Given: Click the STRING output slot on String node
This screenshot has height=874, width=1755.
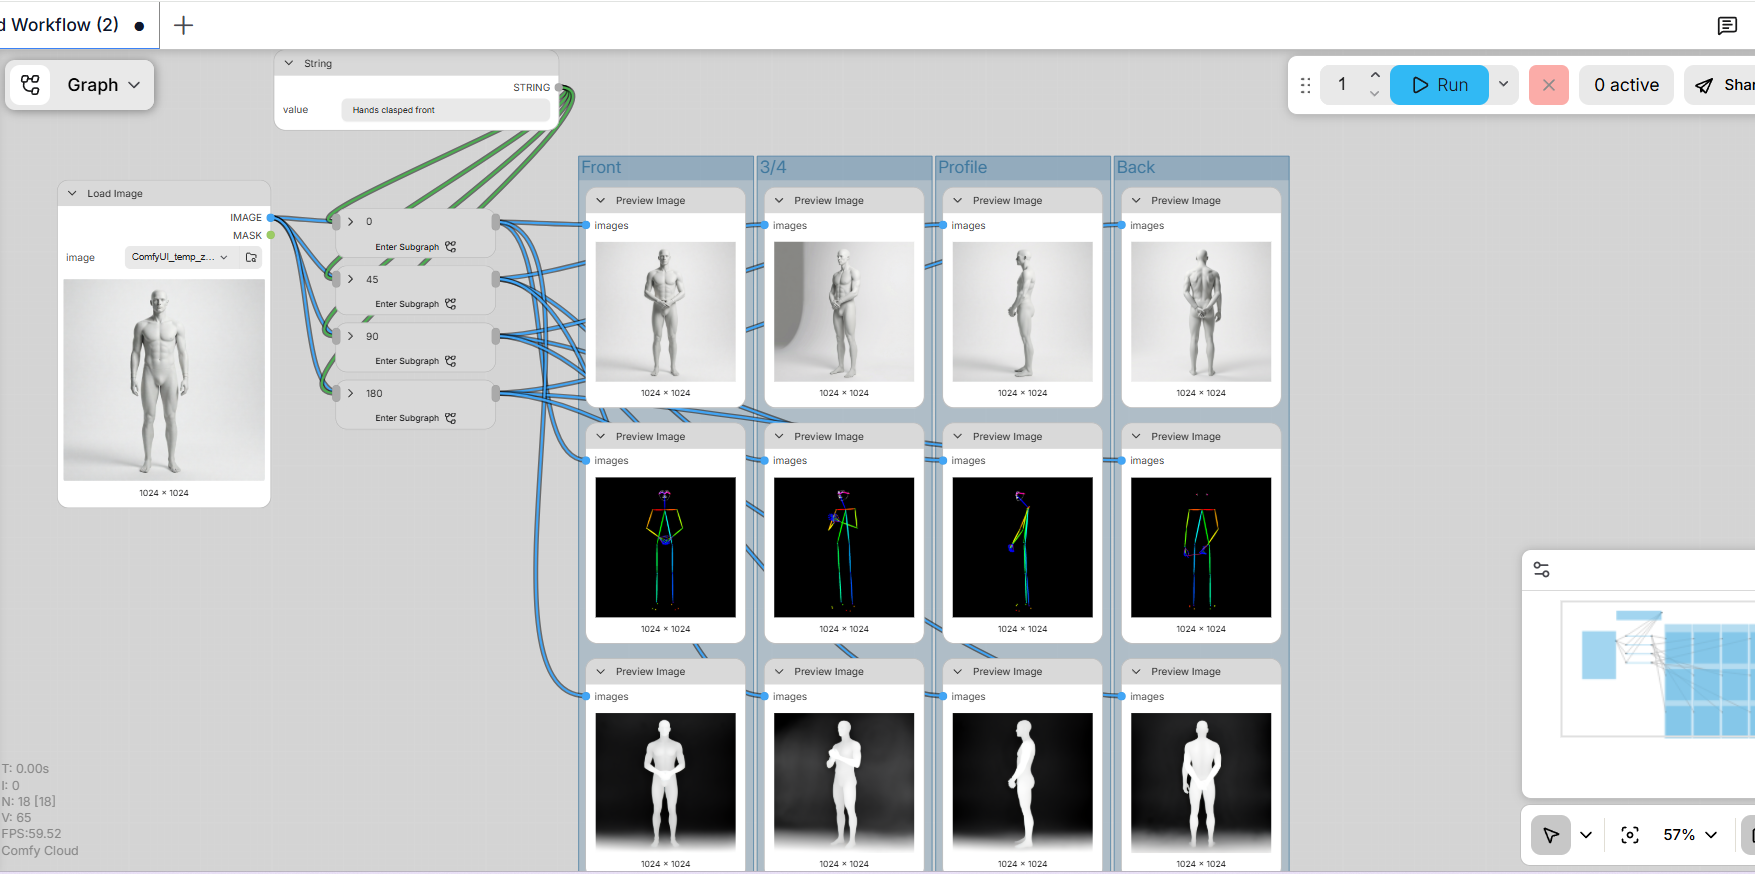Looking at the screenshot, I should 558,87.
